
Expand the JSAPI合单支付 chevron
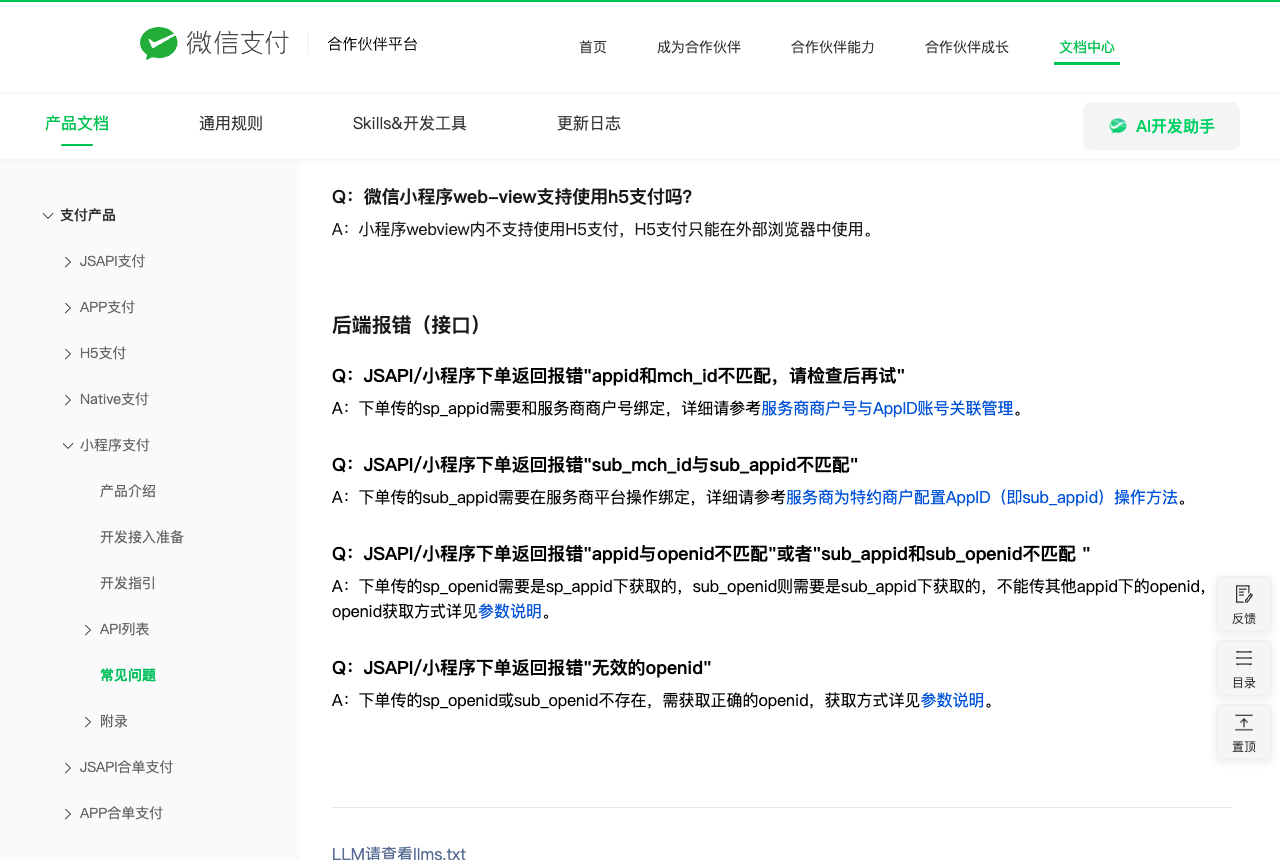[x=68, y=768]
